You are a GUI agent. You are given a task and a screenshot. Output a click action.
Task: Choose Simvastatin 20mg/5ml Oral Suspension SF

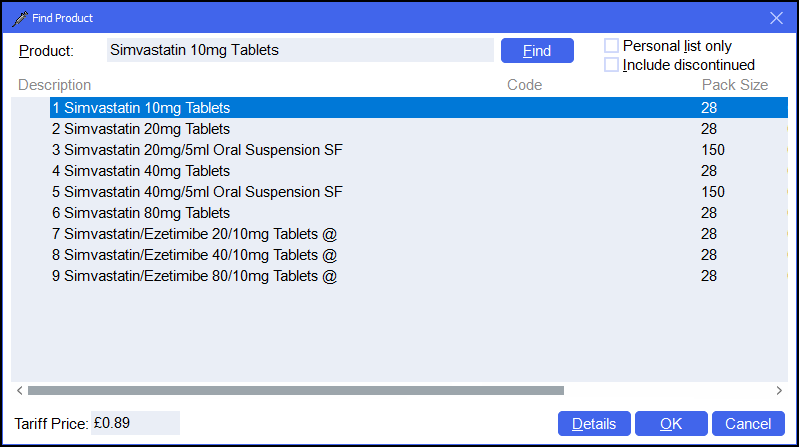pos(197,150)
